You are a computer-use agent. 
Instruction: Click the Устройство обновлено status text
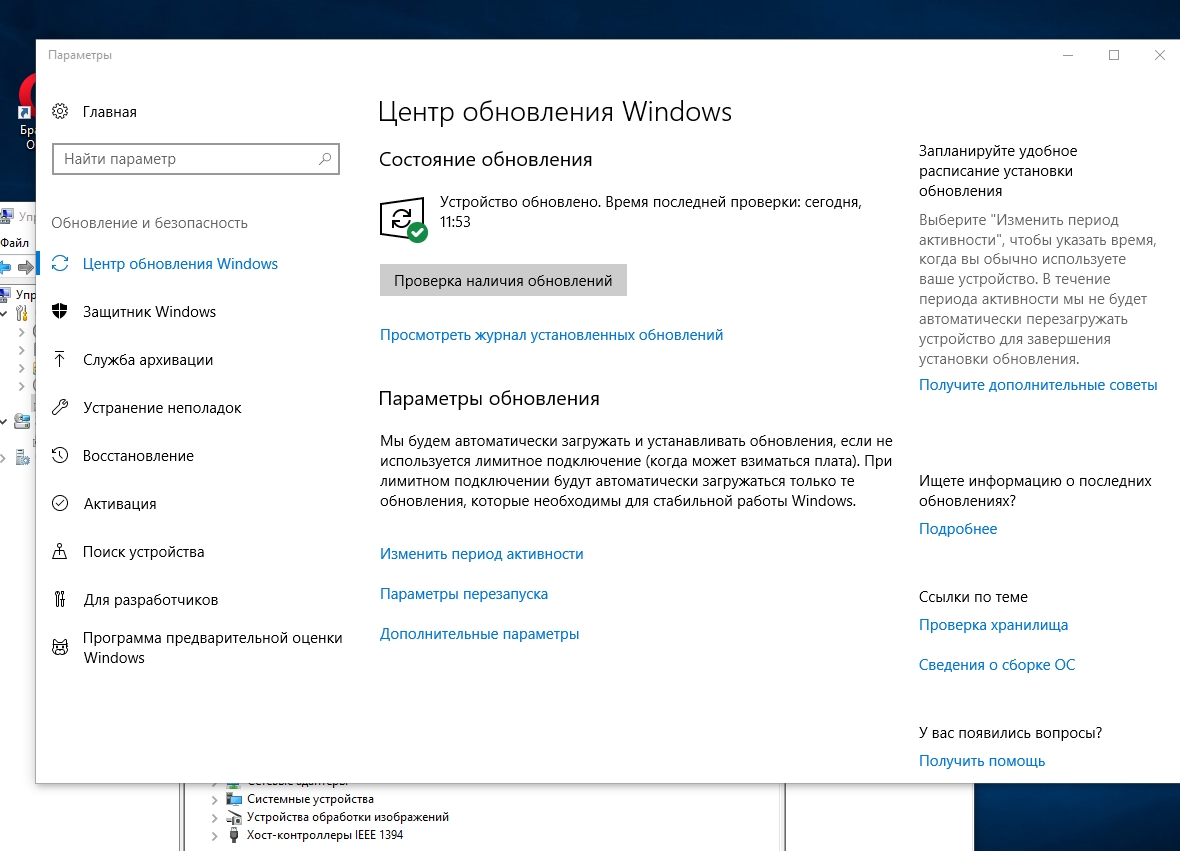(650, 211)
